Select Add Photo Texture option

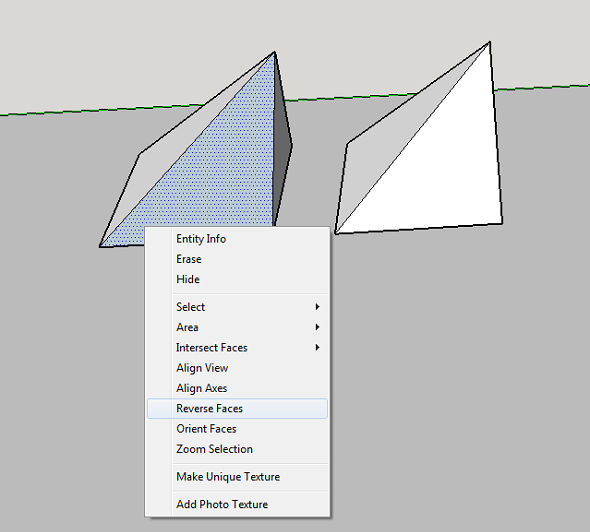tap(237, 505)
